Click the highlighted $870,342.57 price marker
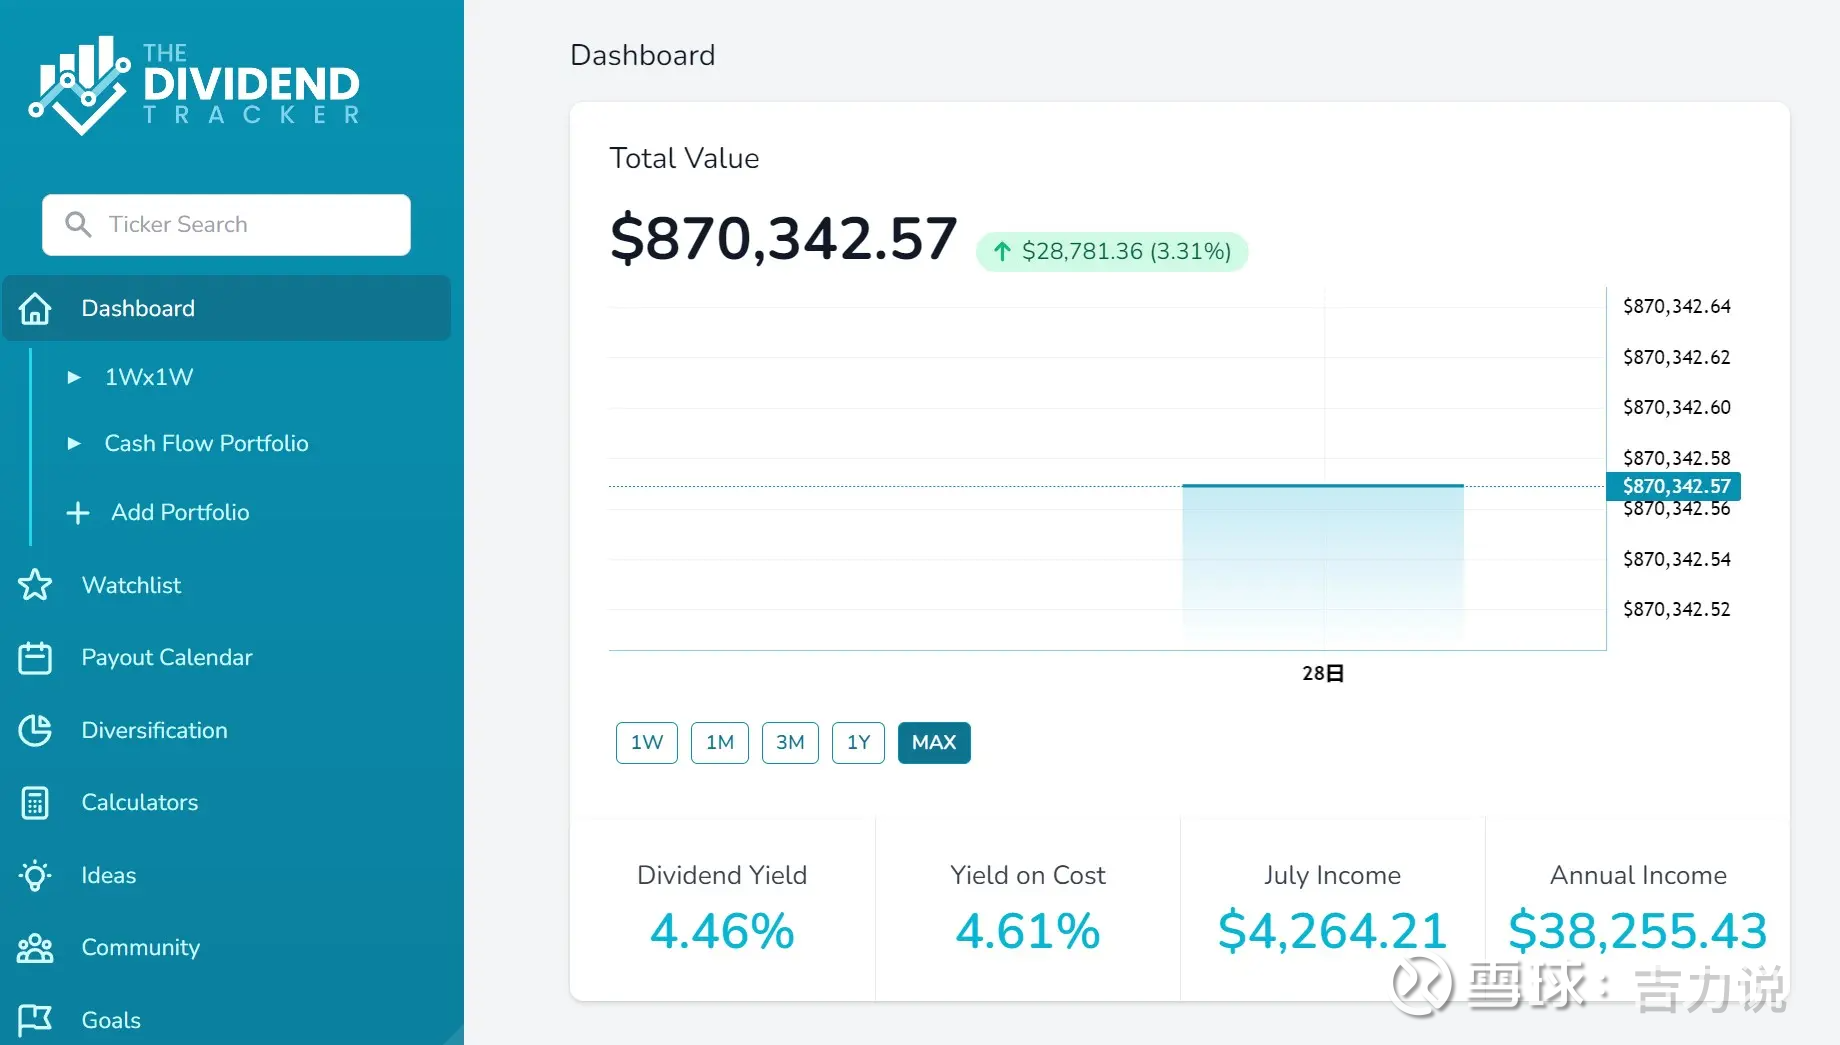The width and height of the screenshot is (1840, 1045). click(1673, 486)
